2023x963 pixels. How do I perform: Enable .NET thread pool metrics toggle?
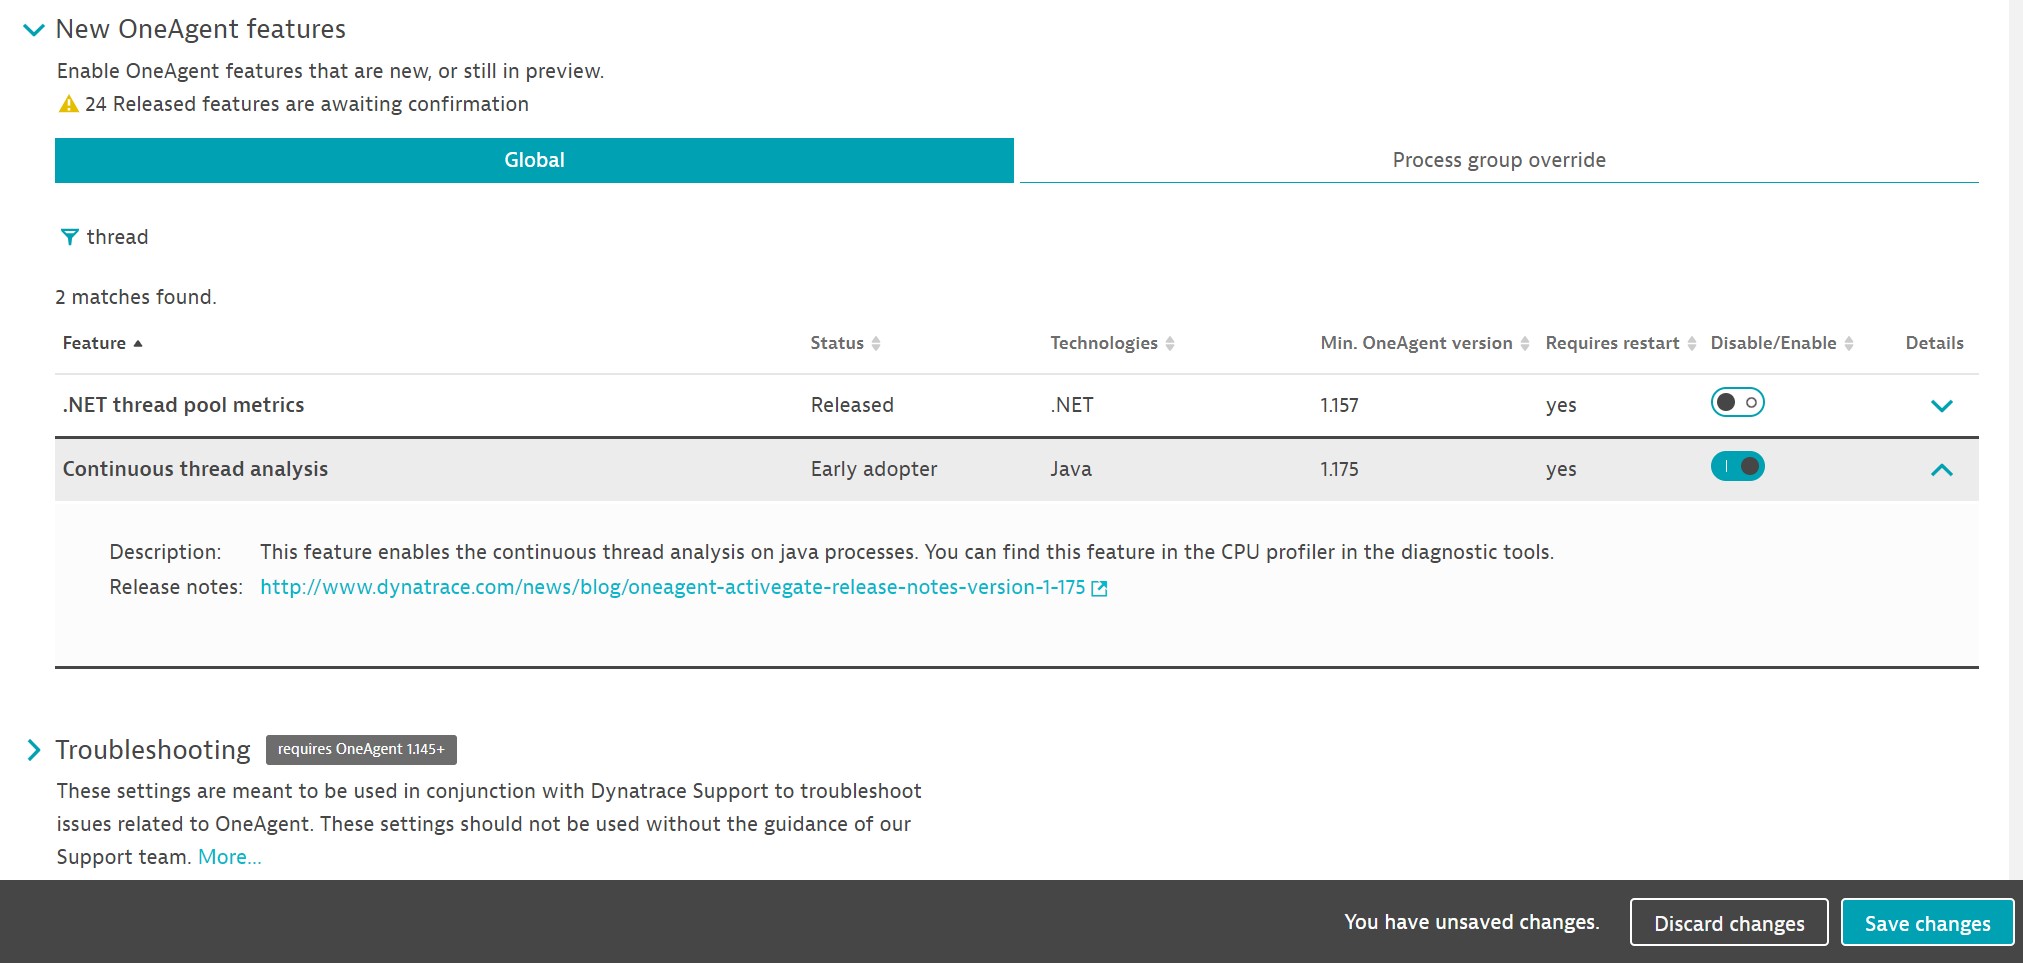click(1737, 402)
